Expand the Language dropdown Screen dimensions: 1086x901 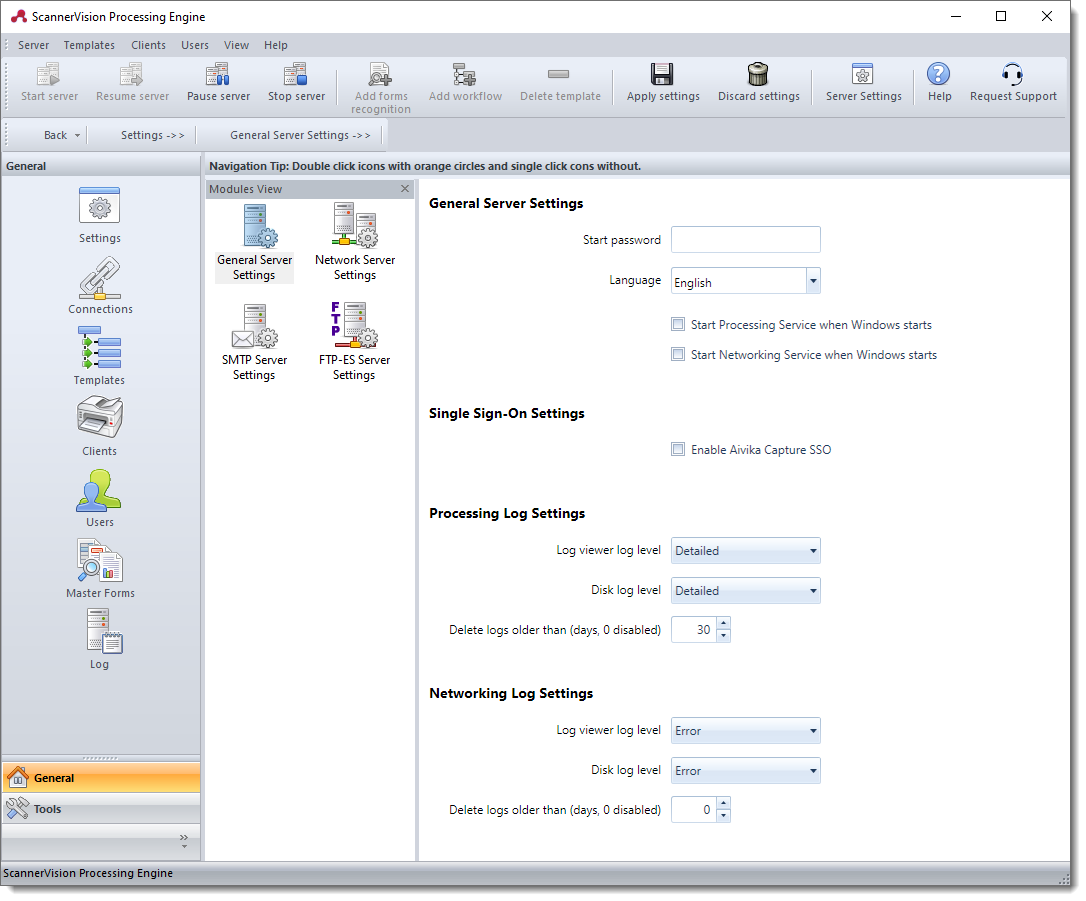[813, 282]
